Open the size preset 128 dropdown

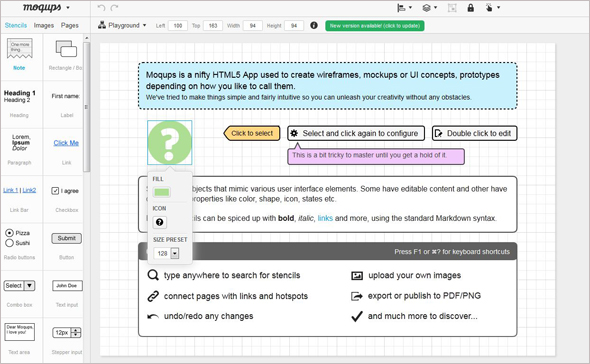click(x=175, y=253)
